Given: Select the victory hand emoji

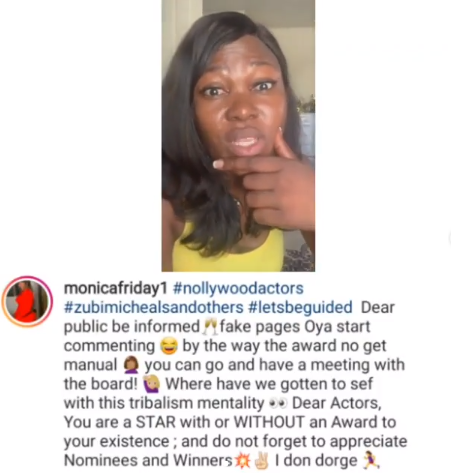Looking at the screenshot, I should click(x=261, y=461).
